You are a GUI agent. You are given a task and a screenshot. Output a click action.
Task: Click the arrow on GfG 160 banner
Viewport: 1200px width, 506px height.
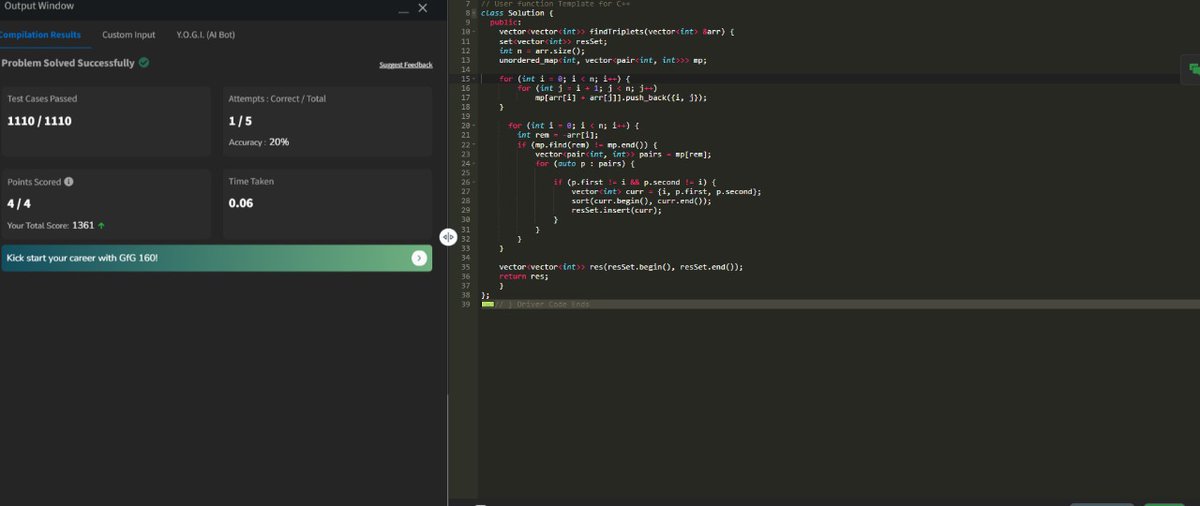coord(419,258)
